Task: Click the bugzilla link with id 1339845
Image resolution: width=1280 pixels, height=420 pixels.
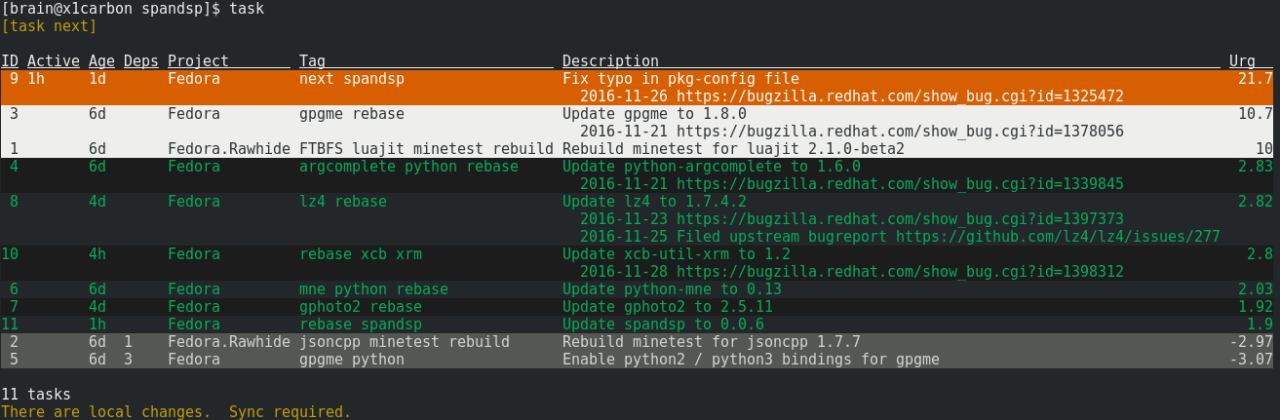Action: coord(900,184)
